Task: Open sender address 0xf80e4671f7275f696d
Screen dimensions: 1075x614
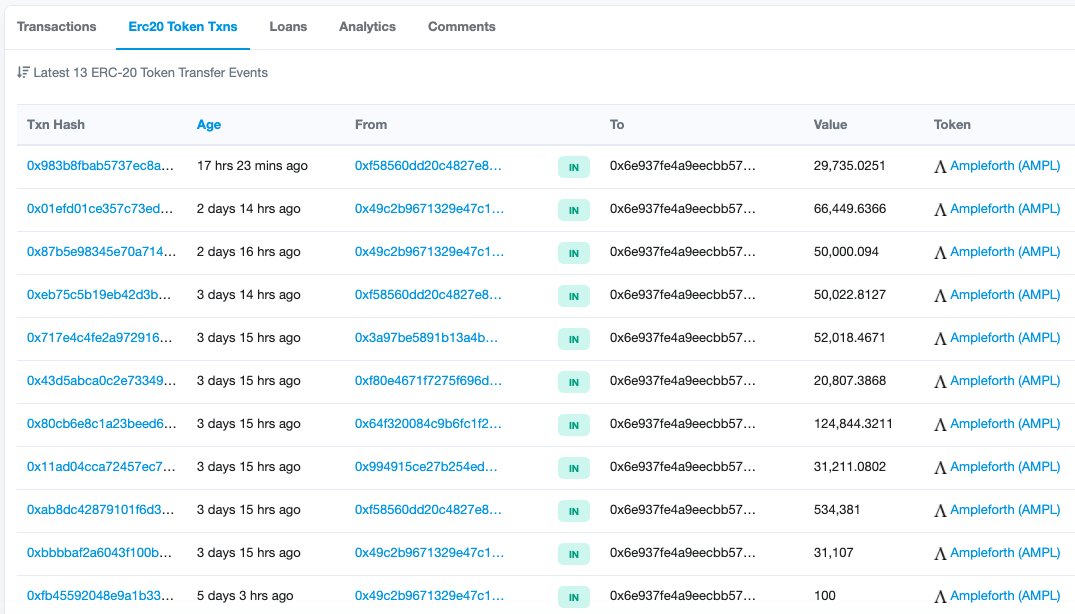Action: 428,381
